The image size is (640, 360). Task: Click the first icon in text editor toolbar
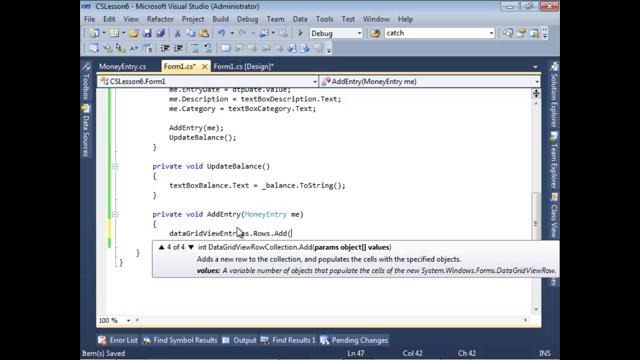[x=94, y=49]
